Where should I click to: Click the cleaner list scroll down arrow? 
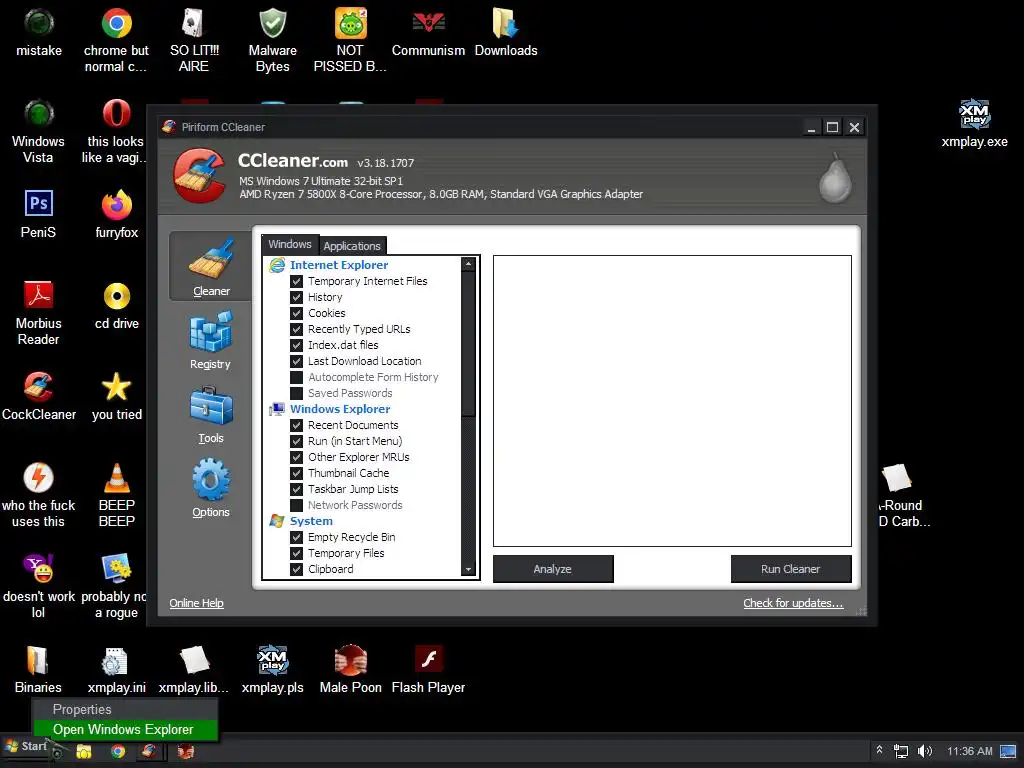pyautogui.click(x=468, y=570)
